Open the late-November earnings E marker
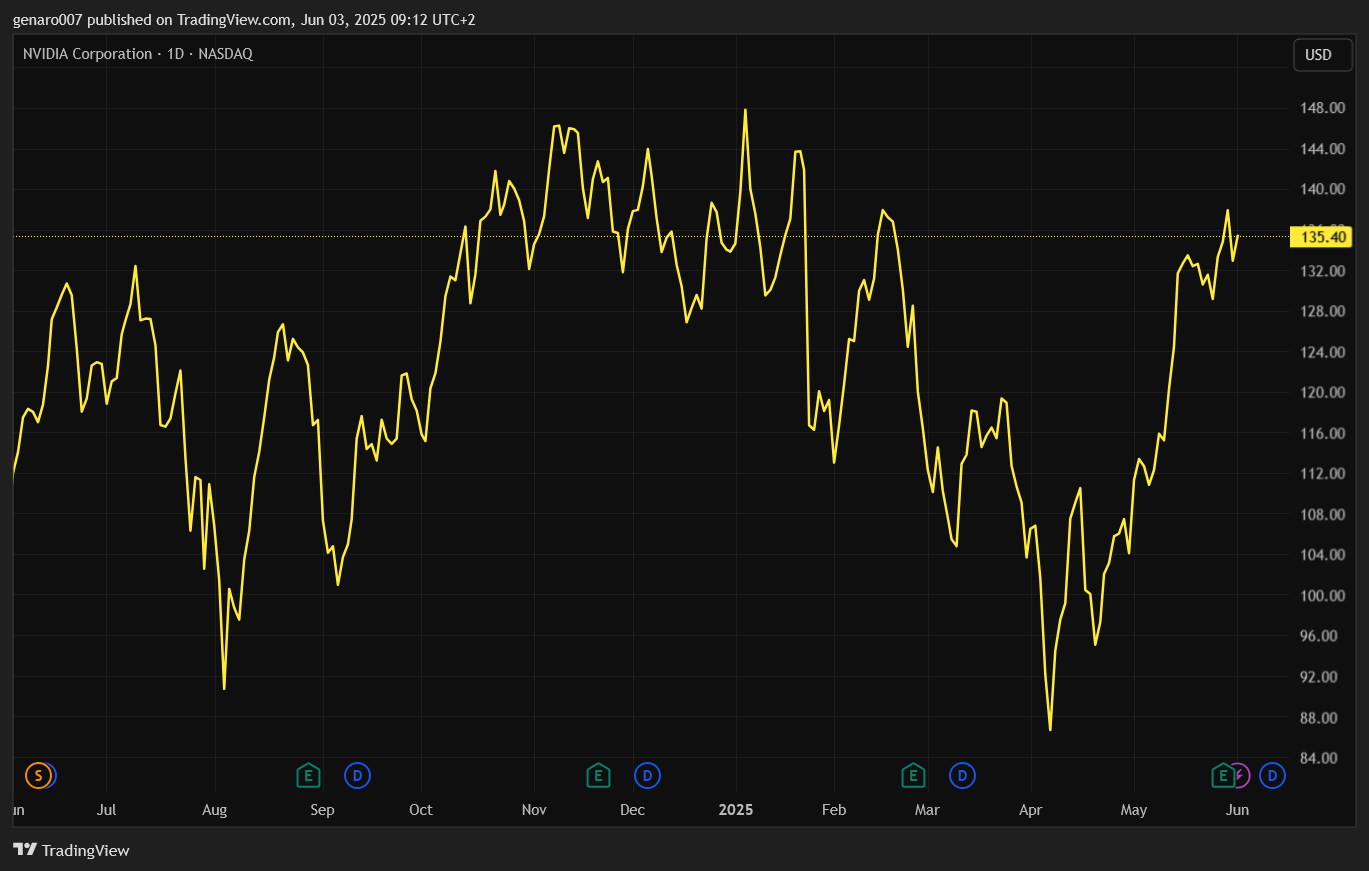This screenshot has height=871, width=1369. tap(598, 775)
